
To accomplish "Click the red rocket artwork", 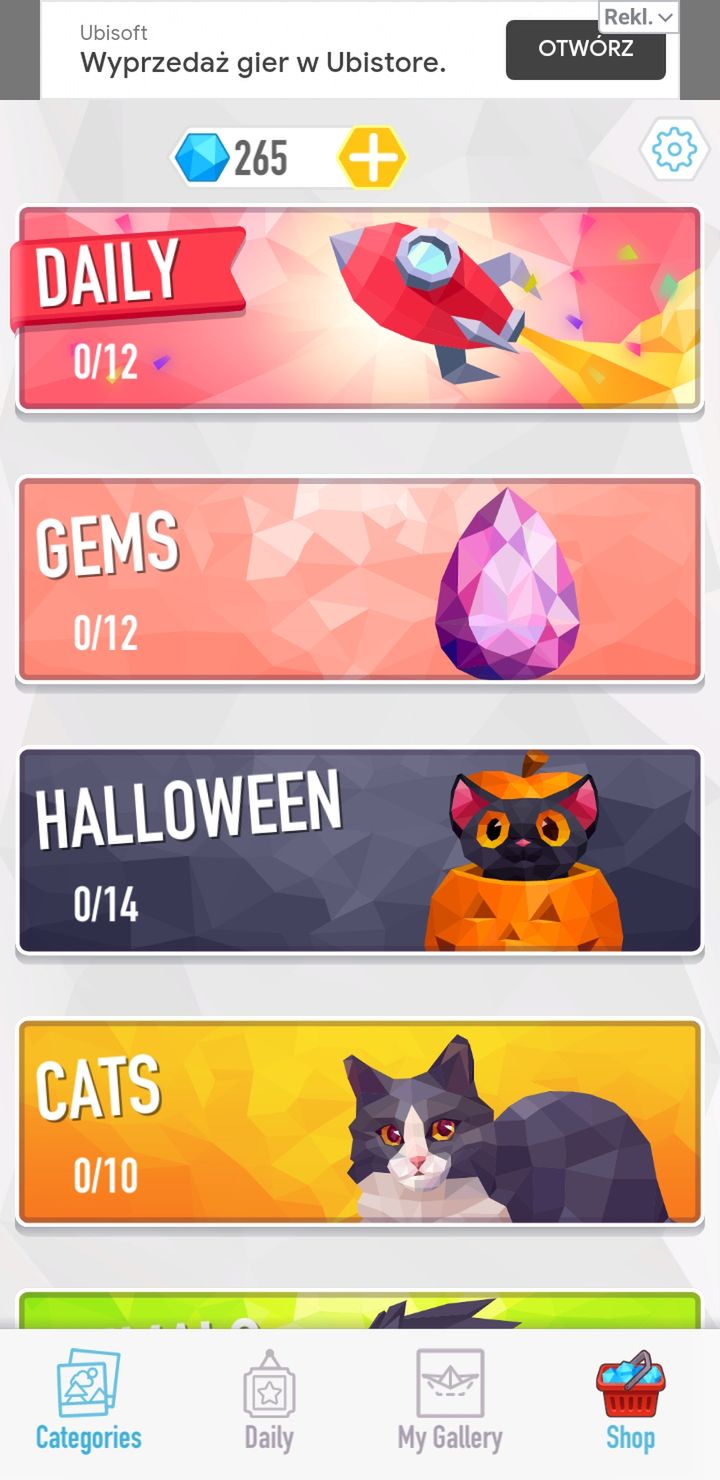I will [x=437, y=296].
